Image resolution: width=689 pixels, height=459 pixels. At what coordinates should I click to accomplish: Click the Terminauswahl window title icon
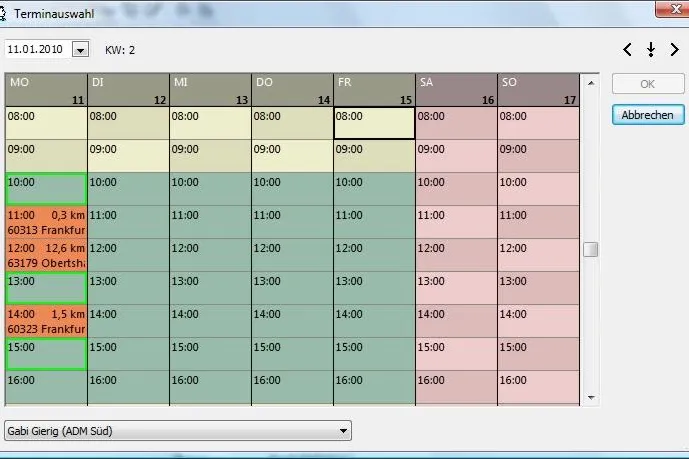click(3, 14)
